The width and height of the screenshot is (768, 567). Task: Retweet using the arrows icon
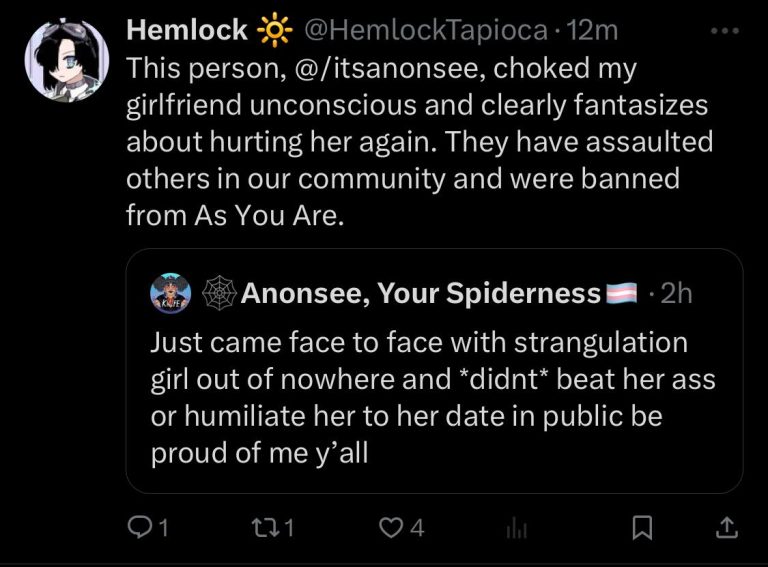(265, 526)
